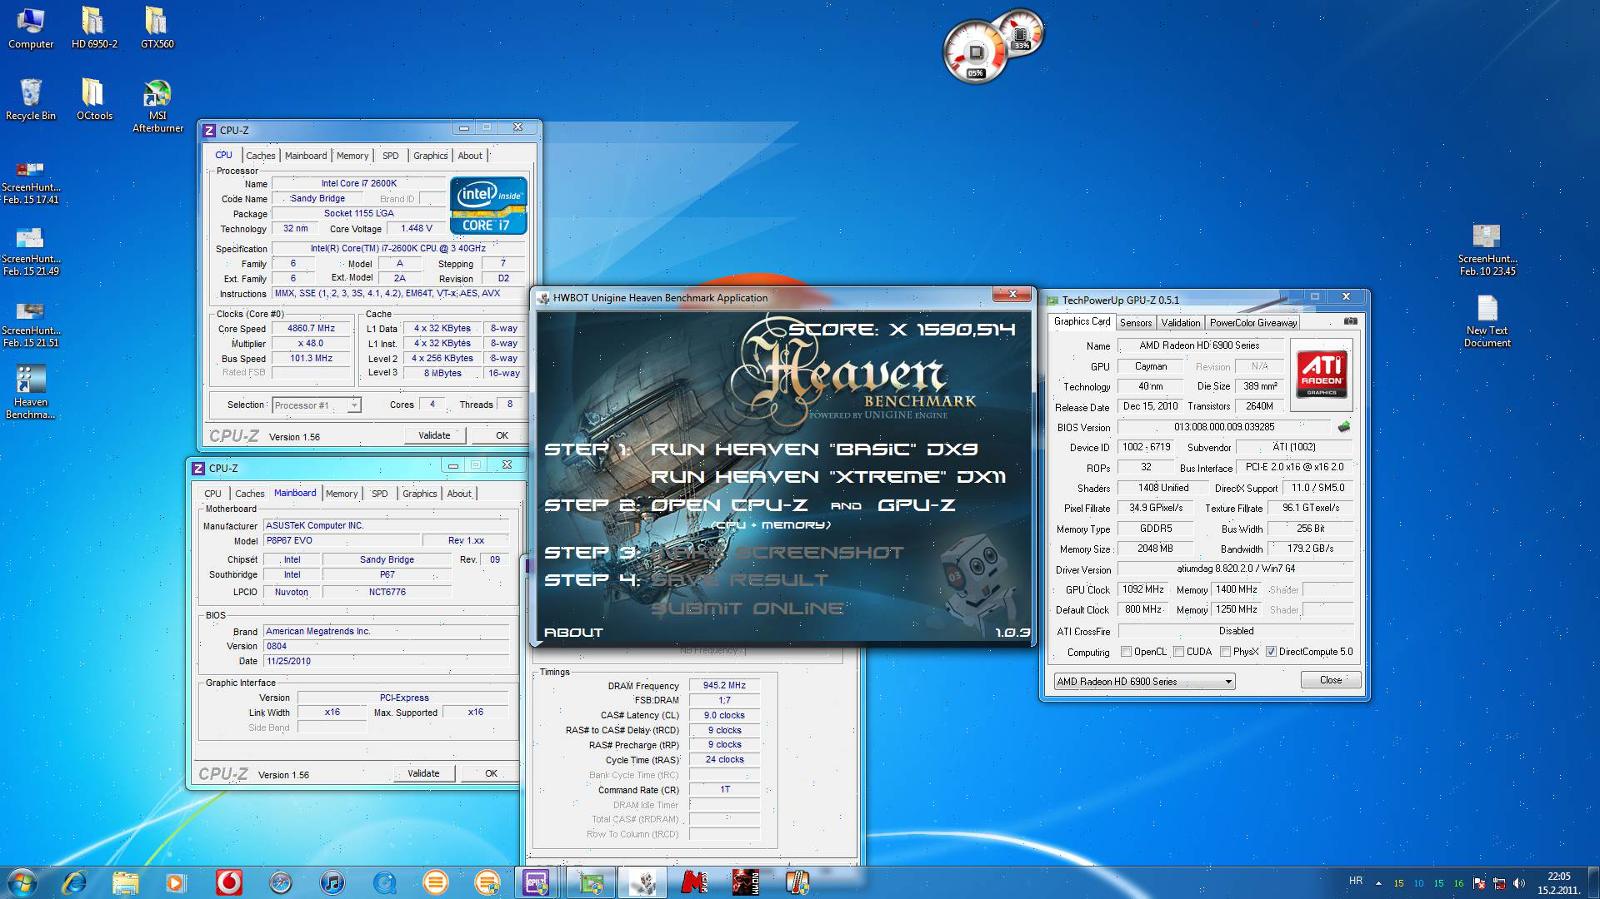Click OK in the top CPU-Z window
The height and width of the screenshot is (899, 1600).
[502, 435]
